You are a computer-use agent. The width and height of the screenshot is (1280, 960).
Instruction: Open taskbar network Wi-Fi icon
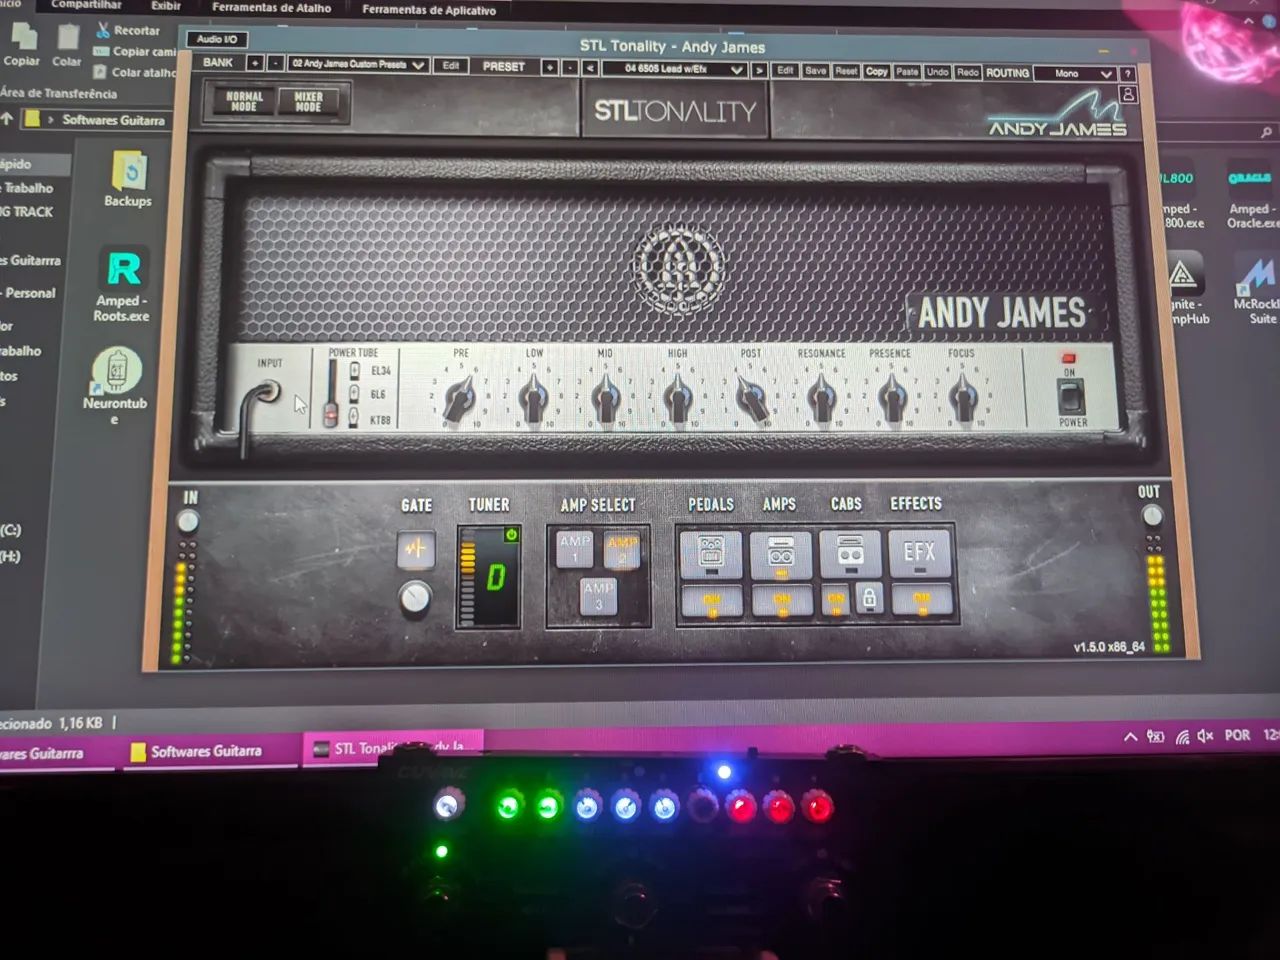[x=1182, y=737]
